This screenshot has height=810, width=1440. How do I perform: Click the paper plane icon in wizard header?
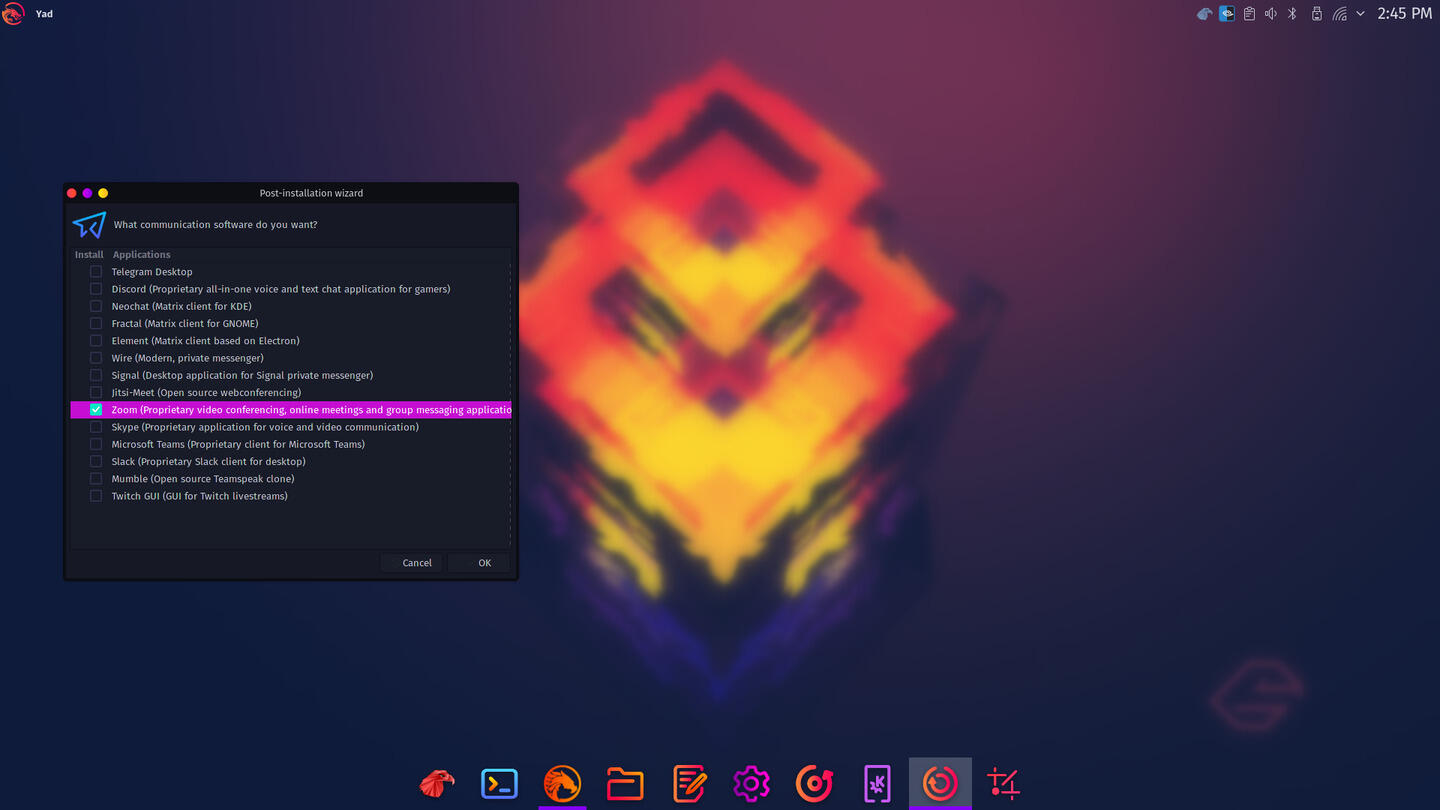point(89,224)
